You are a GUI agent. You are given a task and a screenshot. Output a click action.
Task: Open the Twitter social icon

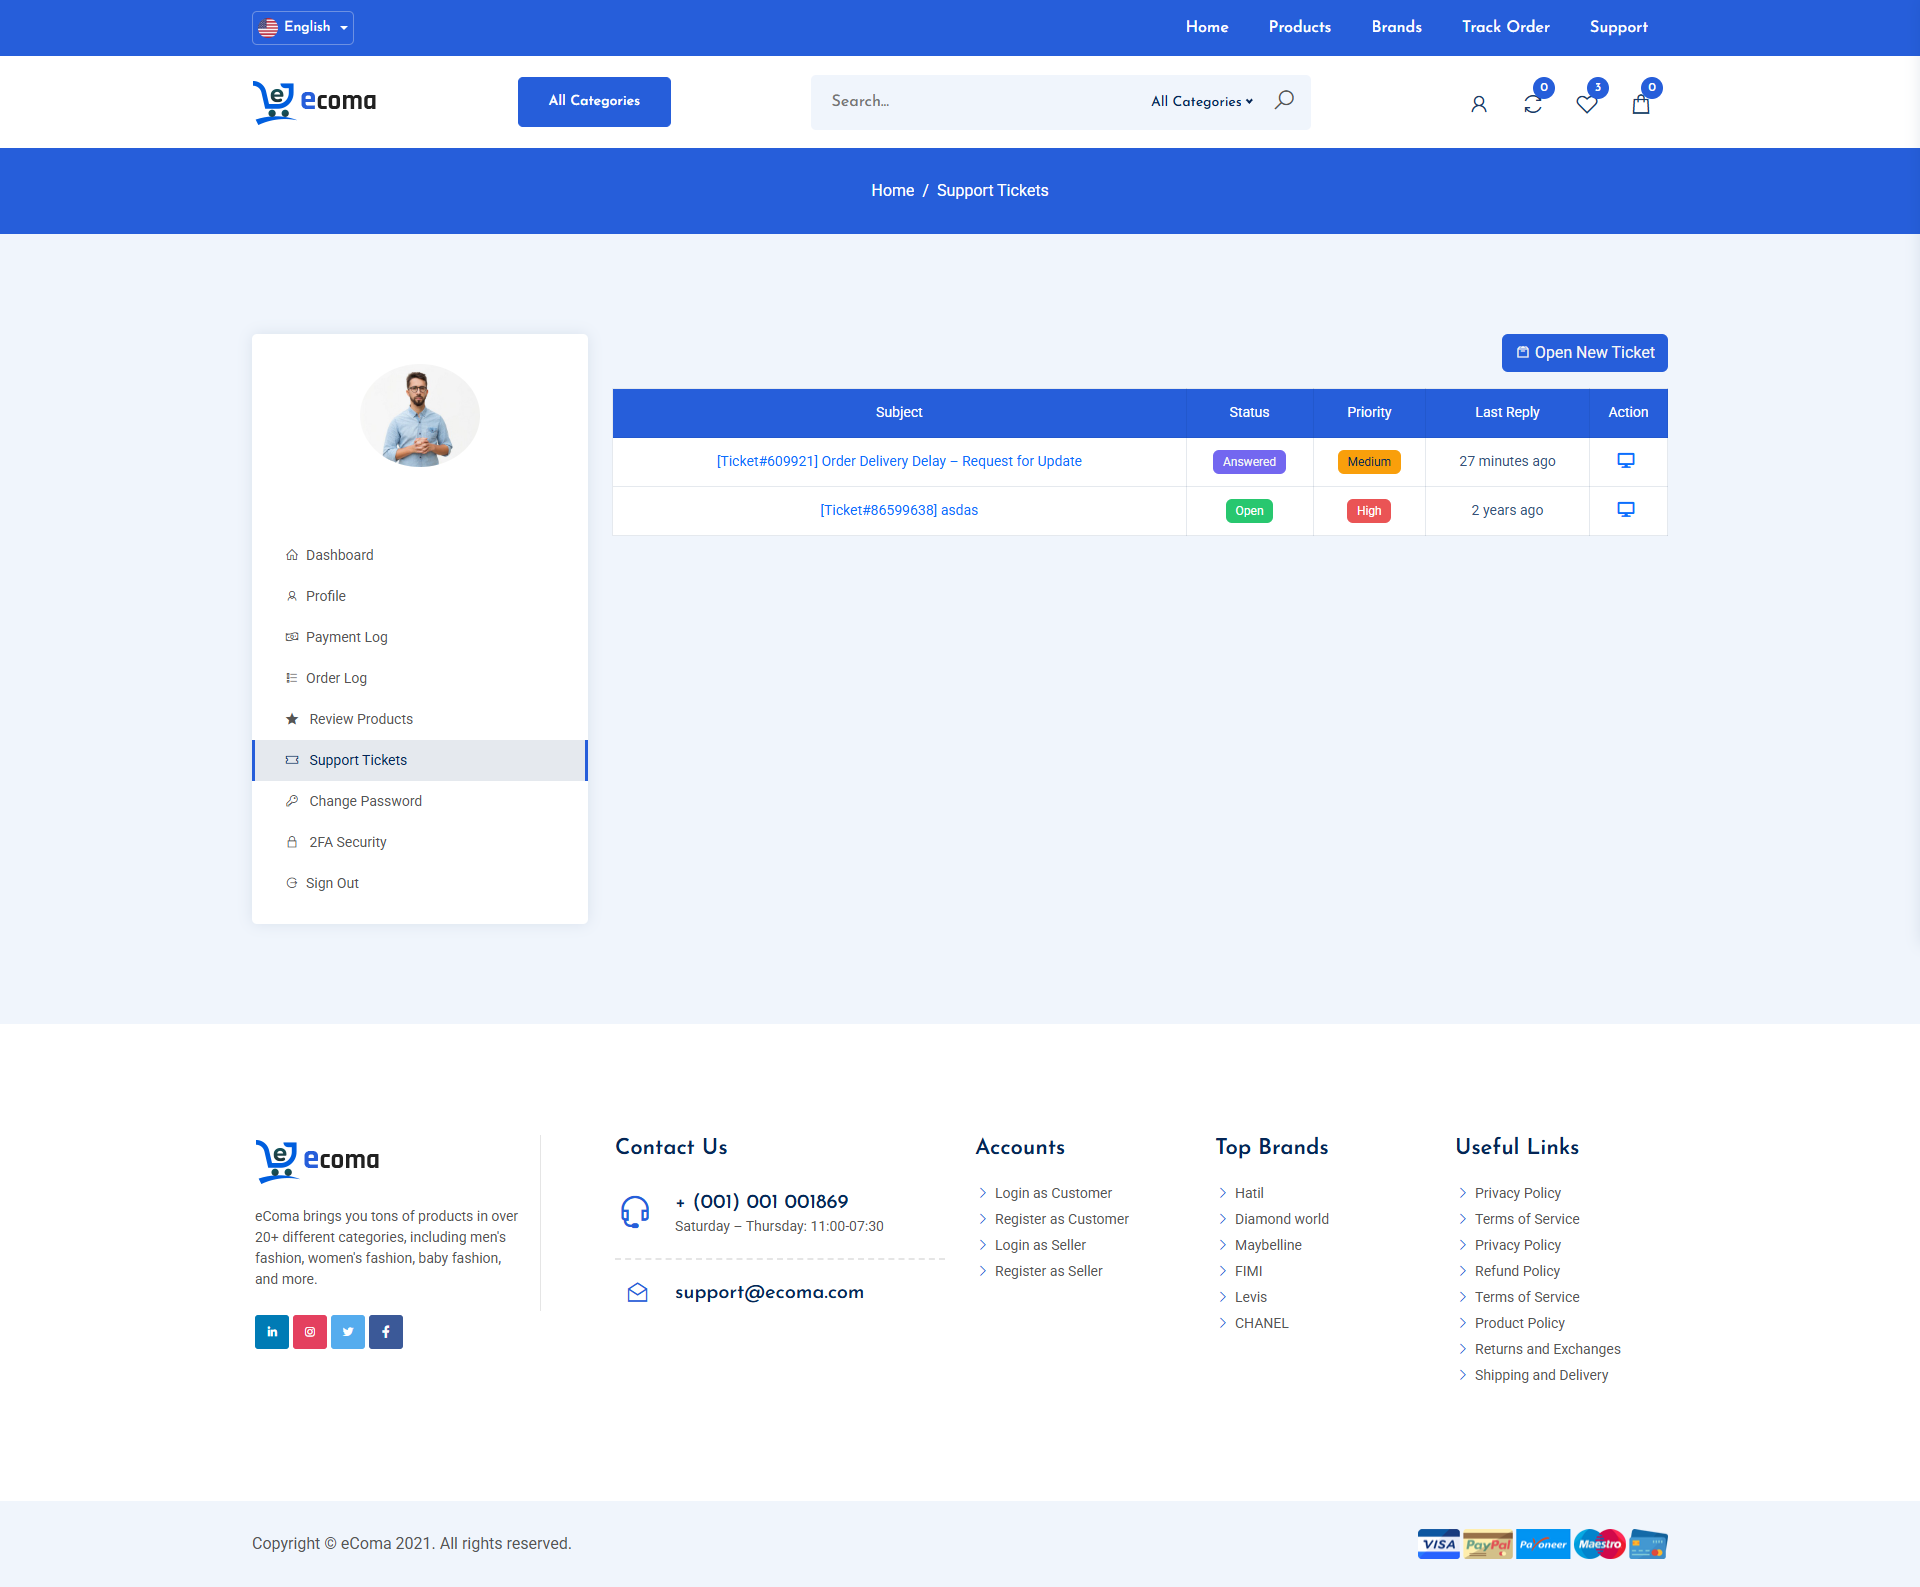(348, 1332)
